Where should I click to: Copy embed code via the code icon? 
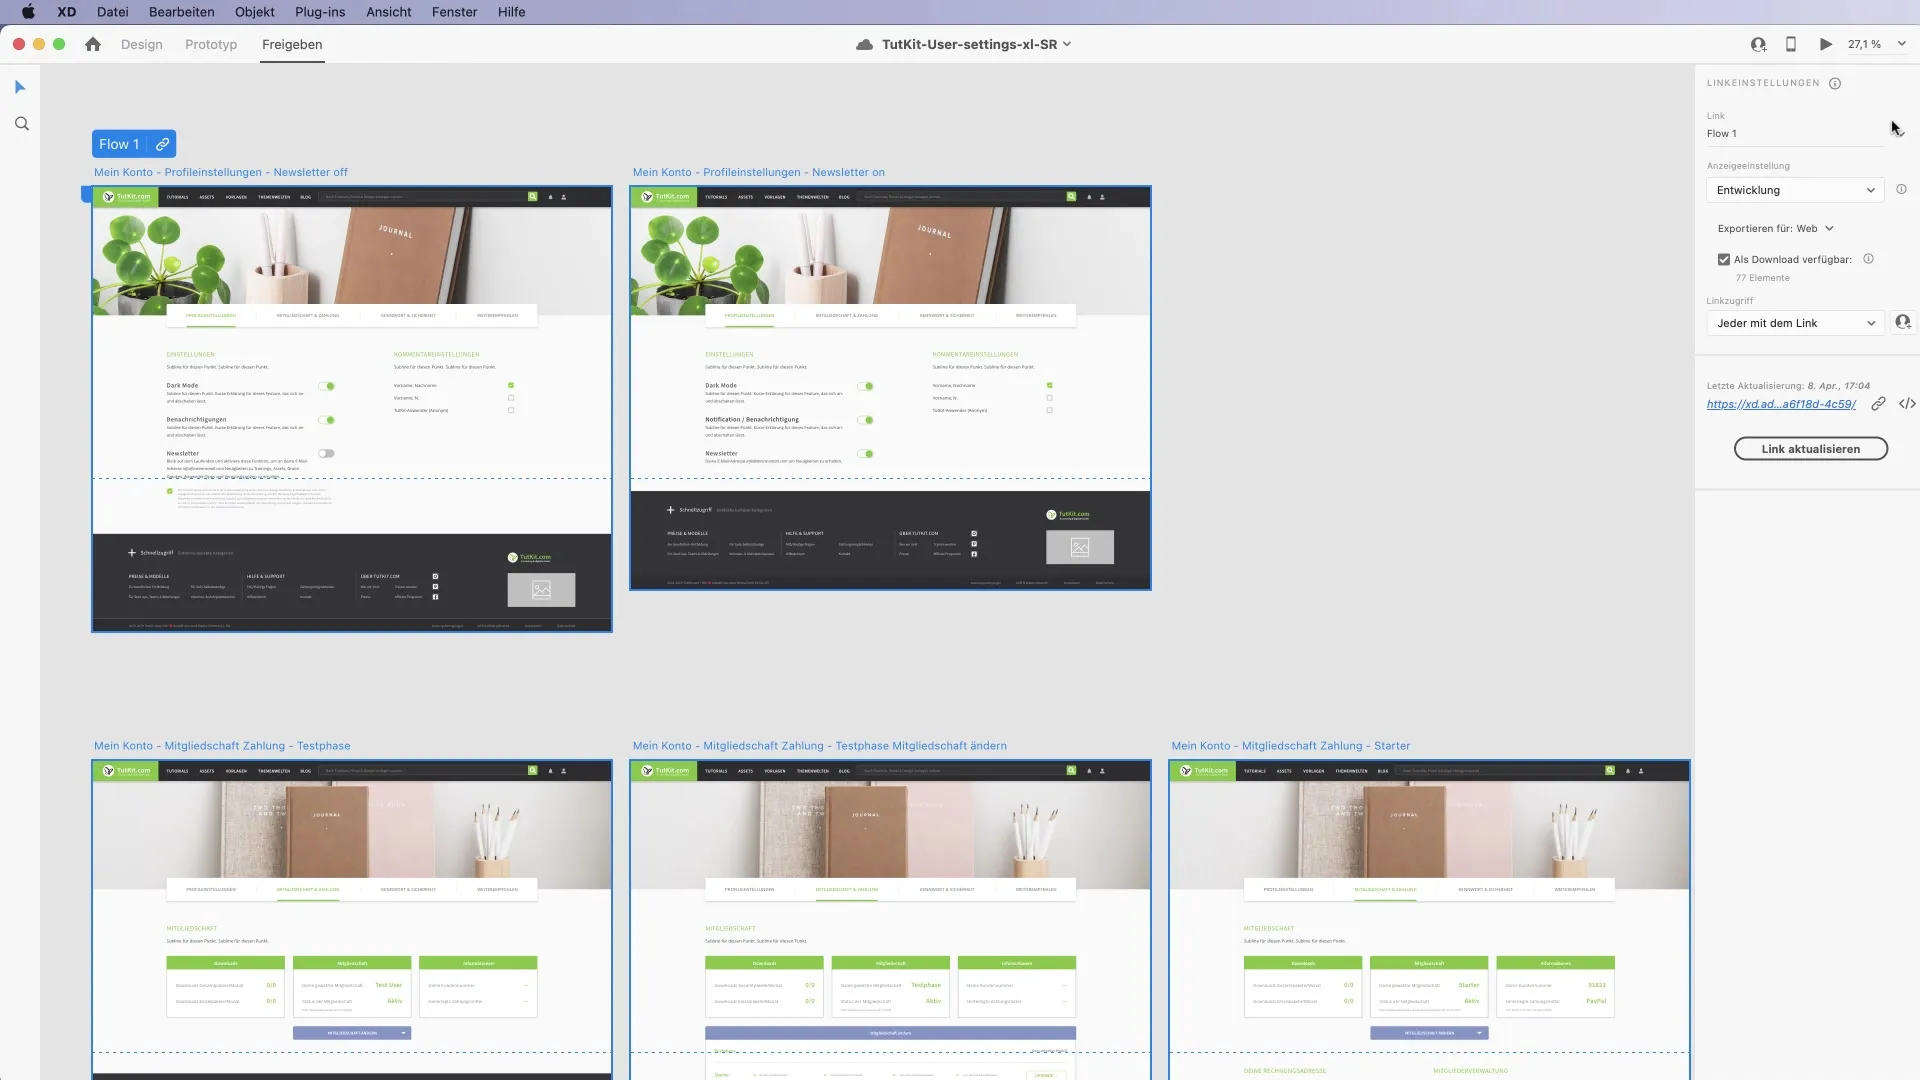click(x=1907, y=404)
